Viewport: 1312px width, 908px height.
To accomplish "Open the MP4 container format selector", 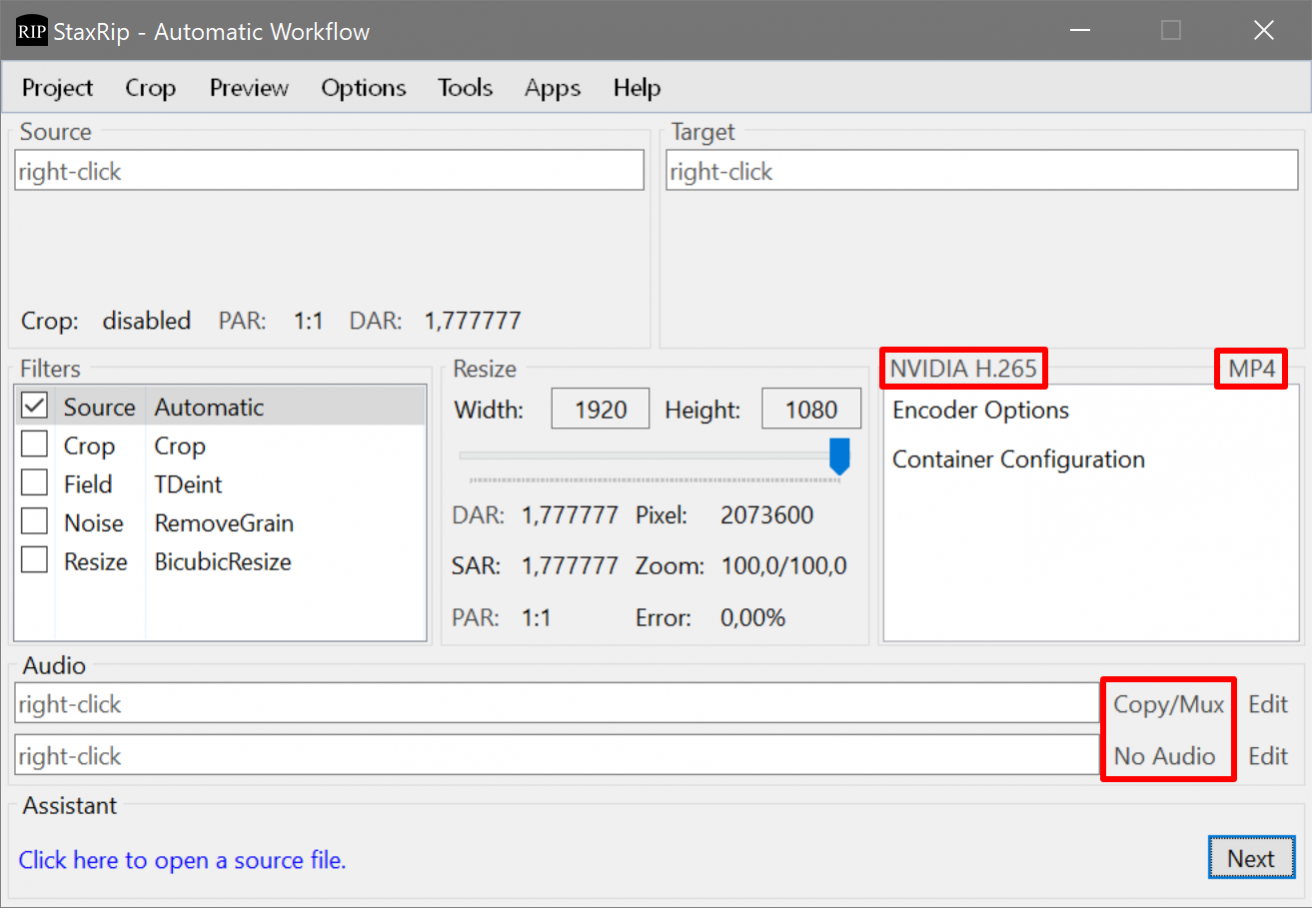I will pos(1250,368).
